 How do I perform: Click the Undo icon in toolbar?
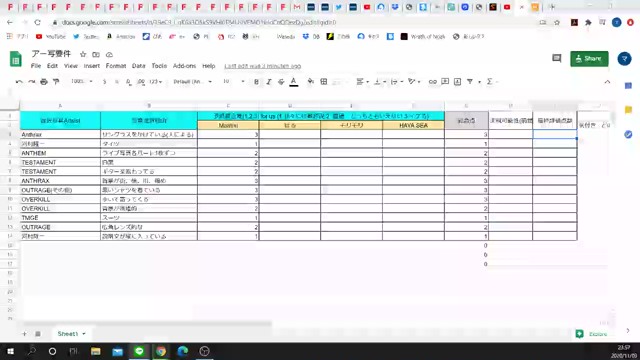(x=19, y=82)
